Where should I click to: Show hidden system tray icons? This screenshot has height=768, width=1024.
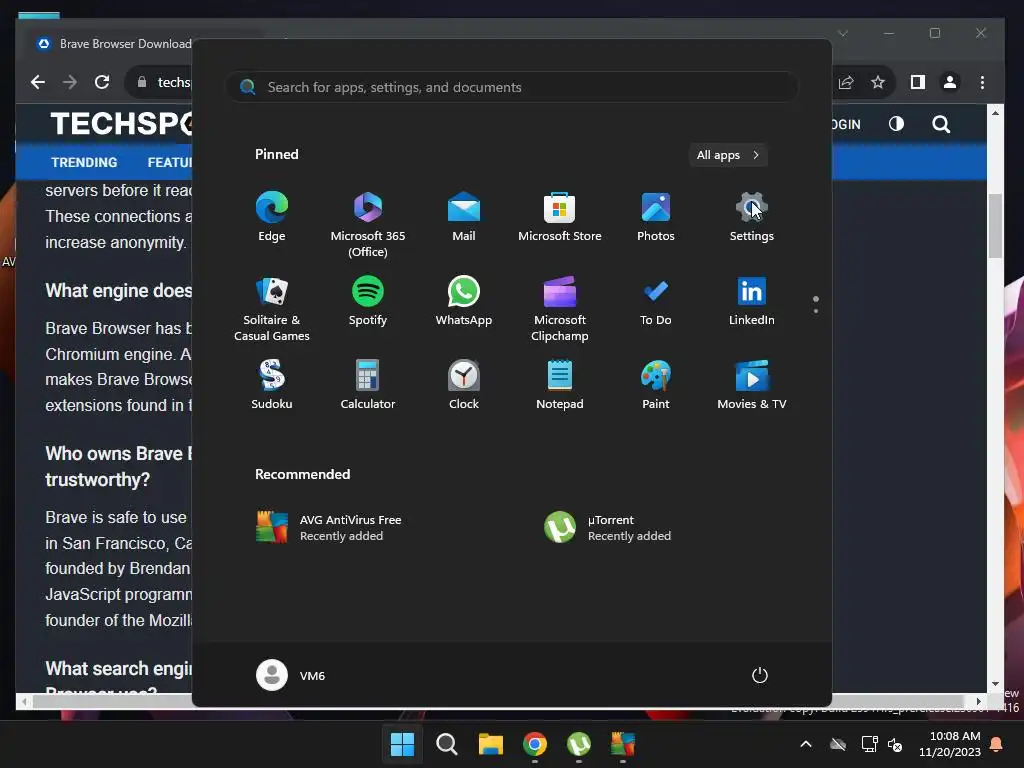click(x=806, y=744)
